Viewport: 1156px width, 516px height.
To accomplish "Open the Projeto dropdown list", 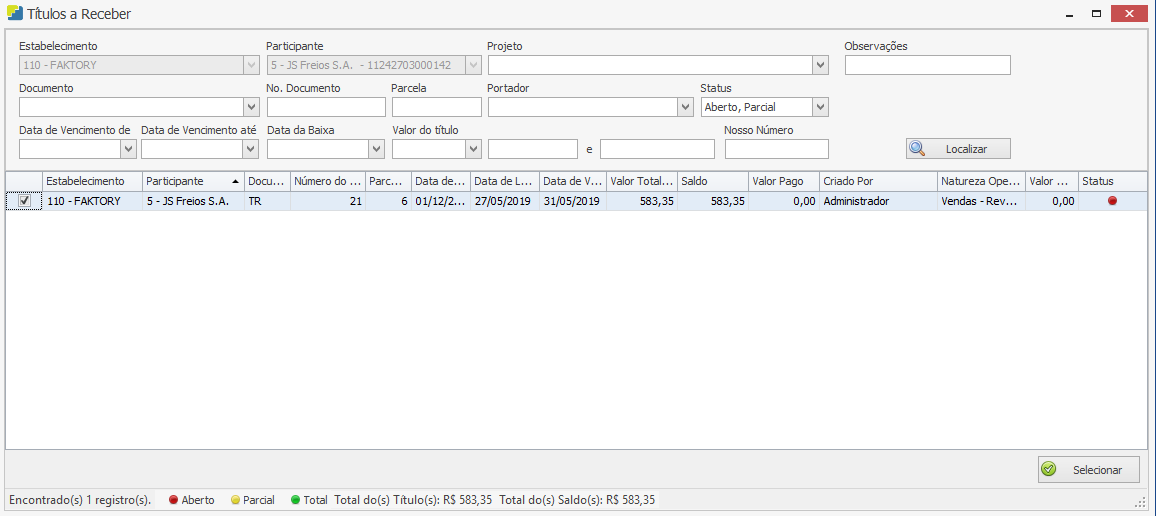I will (x=820, y=65).
